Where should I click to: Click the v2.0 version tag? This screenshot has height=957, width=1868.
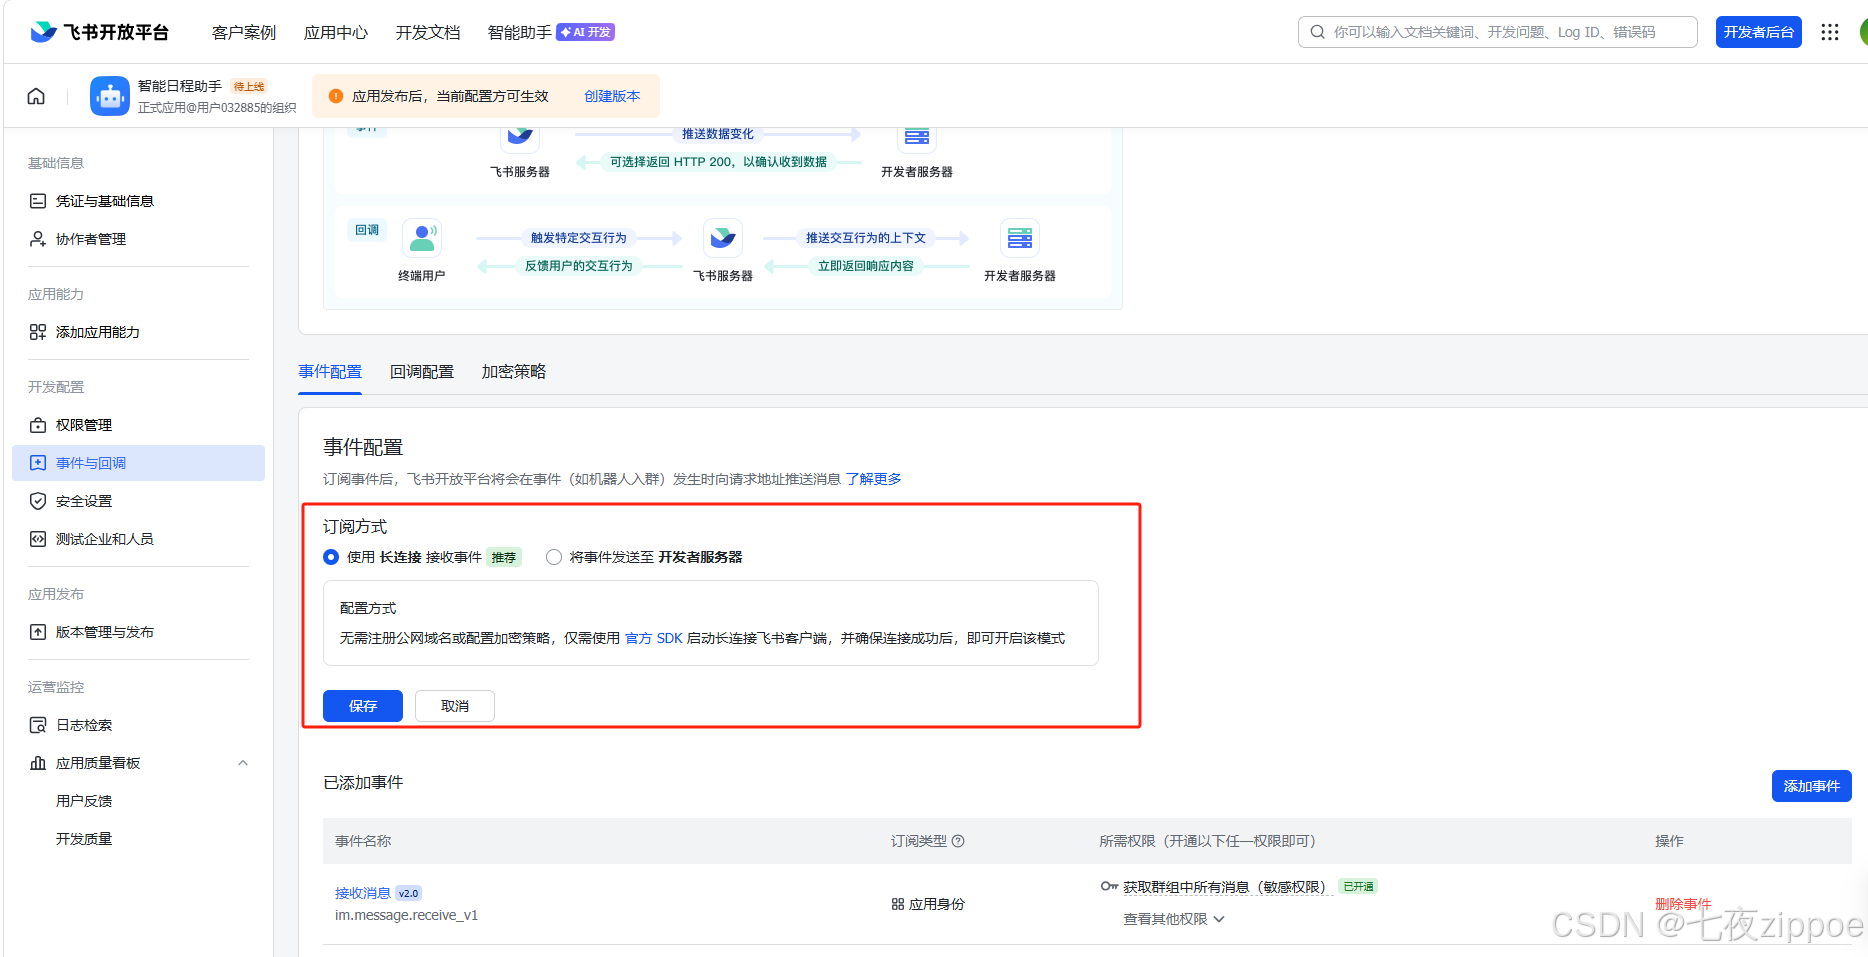(409, 893)
